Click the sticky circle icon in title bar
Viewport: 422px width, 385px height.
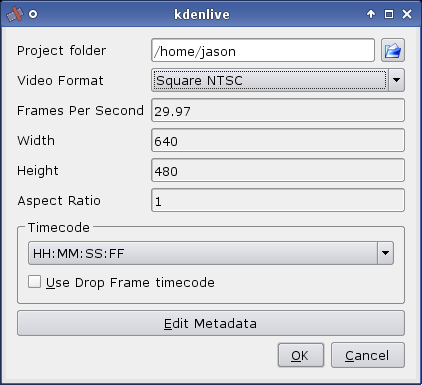click(33, 14)
